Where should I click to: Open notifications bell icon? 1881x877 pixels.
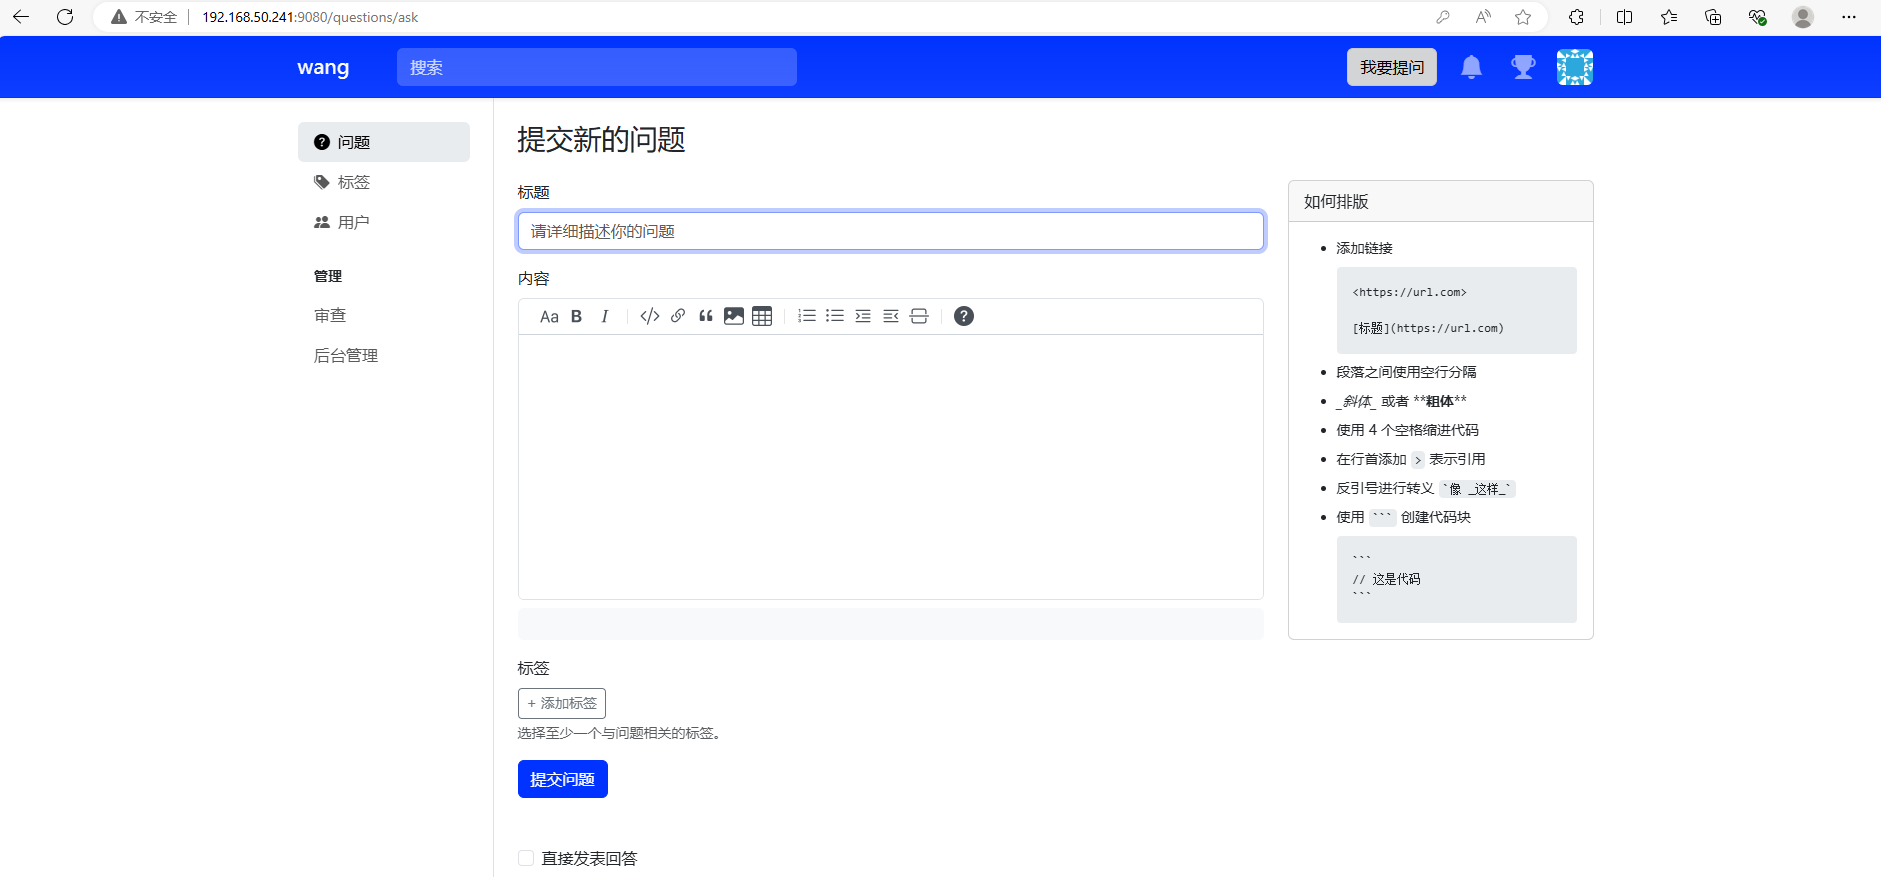tap(1471, 67)
